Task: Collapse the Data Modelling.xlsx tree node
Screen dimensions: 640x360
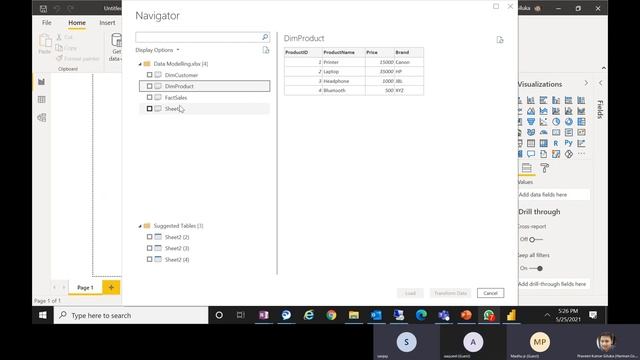Action: 140,64
